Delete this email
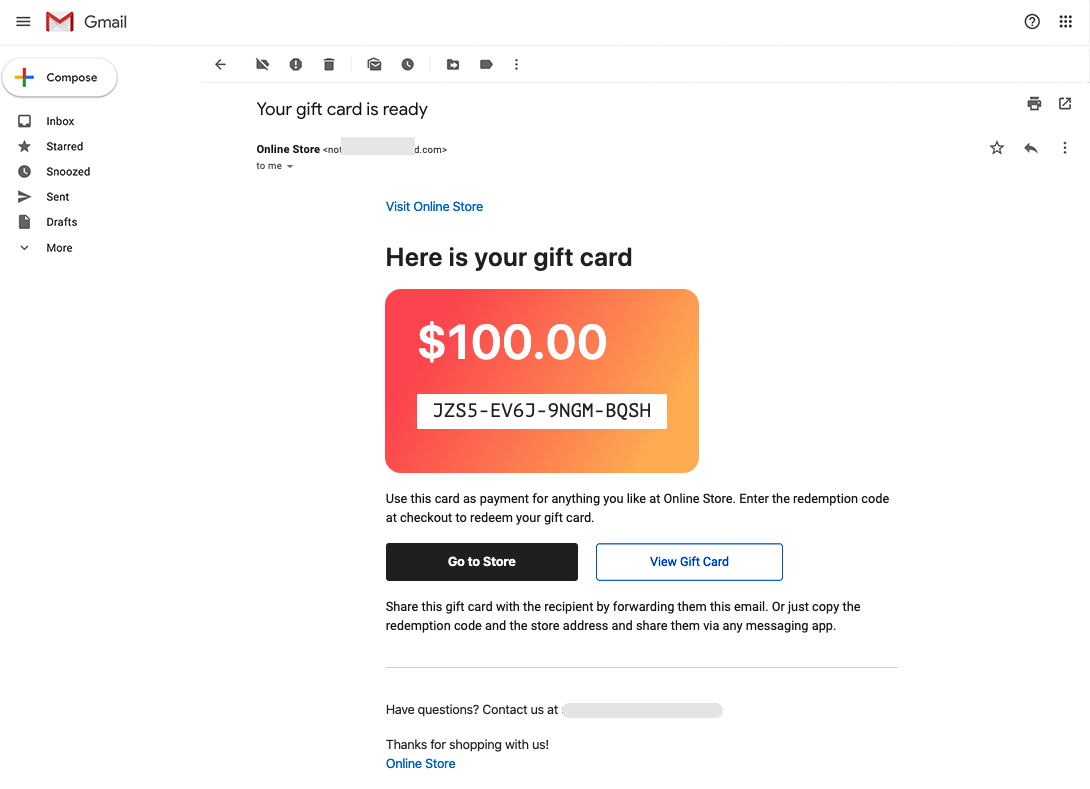1090x789 pixels. 329,64
